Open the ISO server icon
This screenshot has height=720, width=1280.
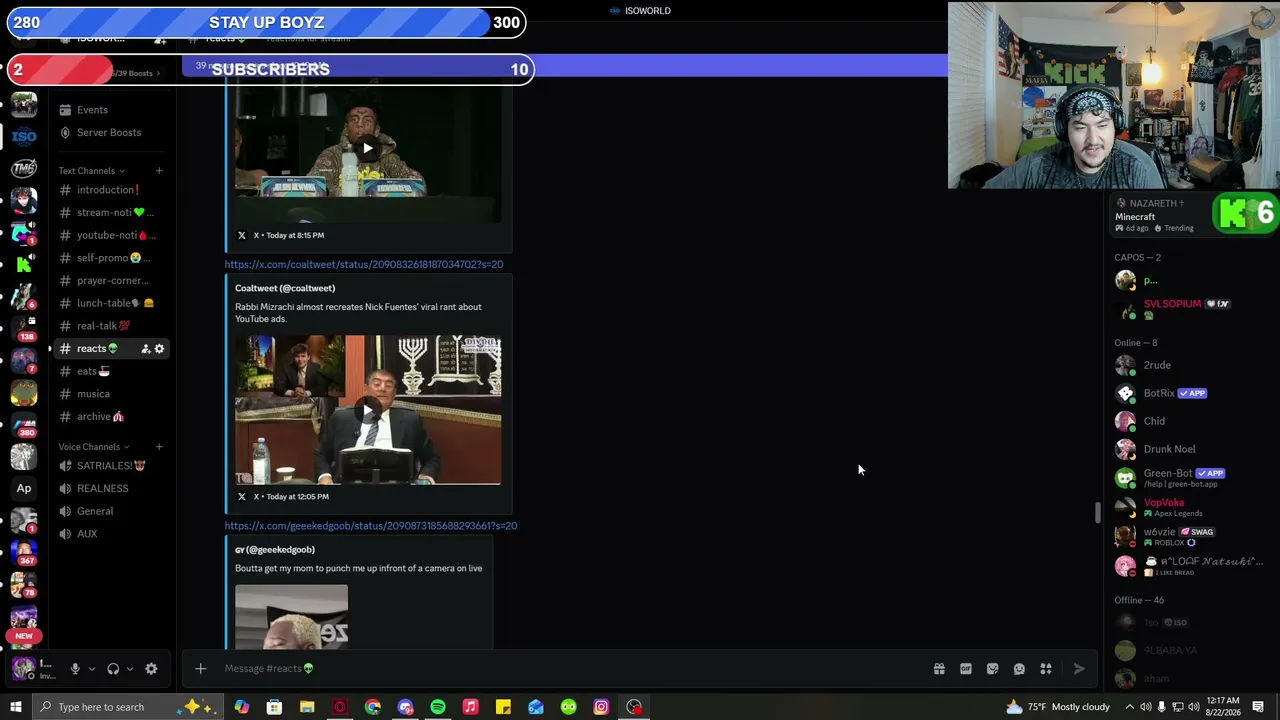point(24,137)
